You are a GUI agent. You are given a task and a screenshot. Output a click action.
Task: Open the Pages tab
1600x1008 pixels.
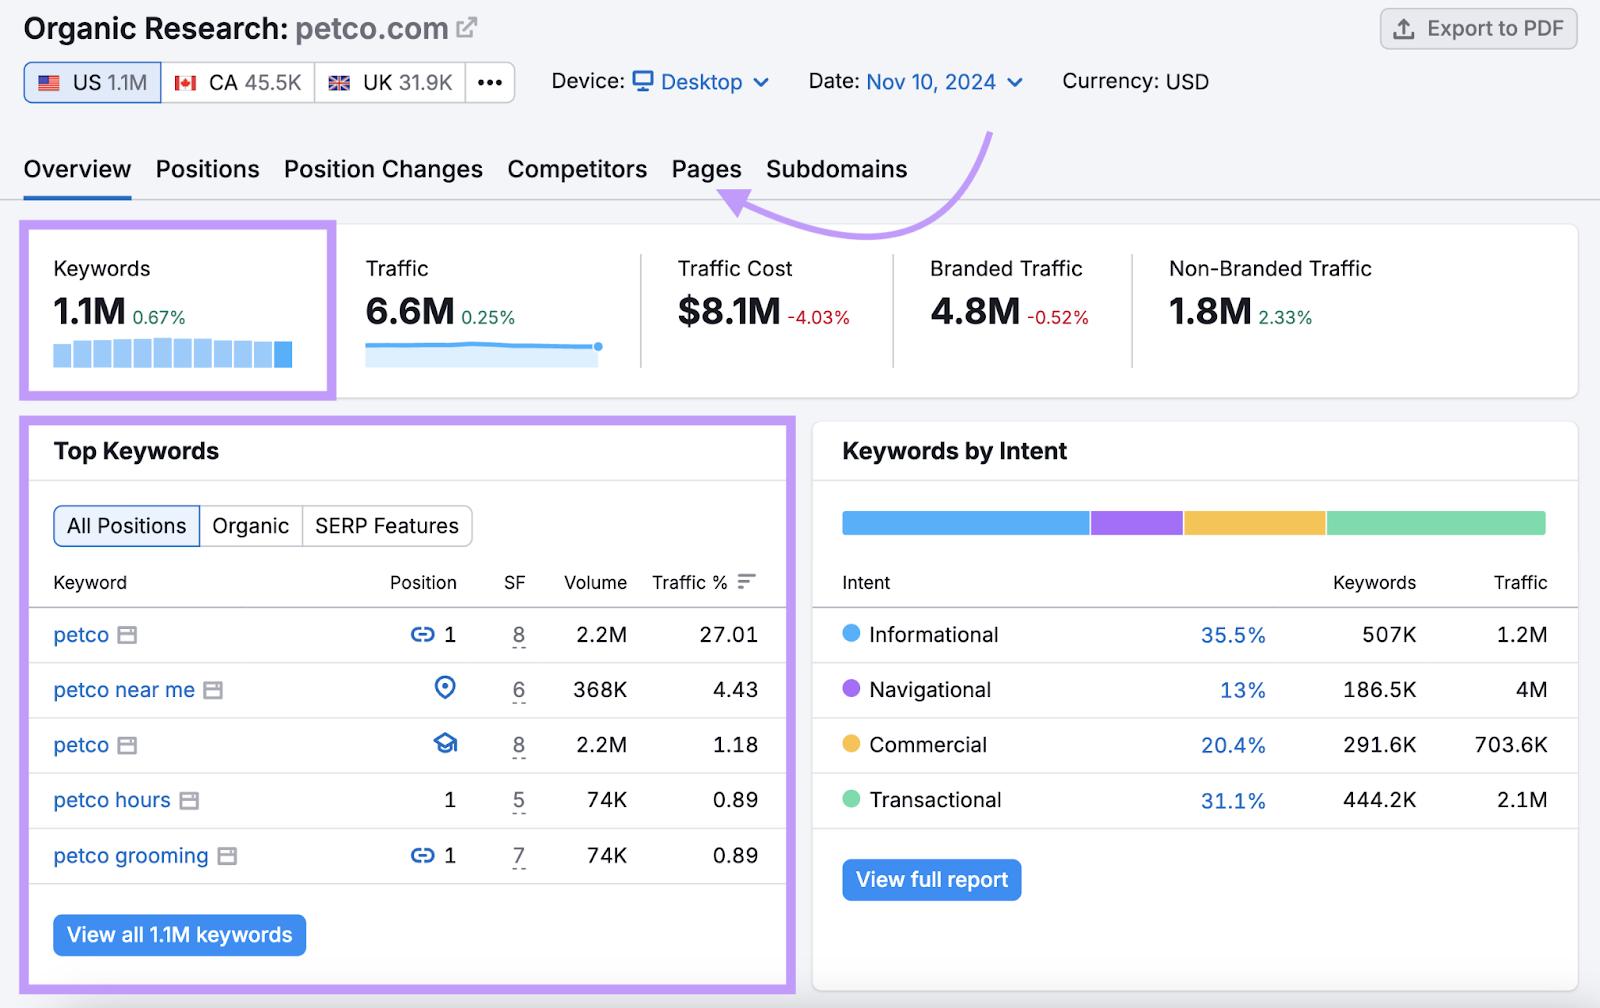[706, 169]
